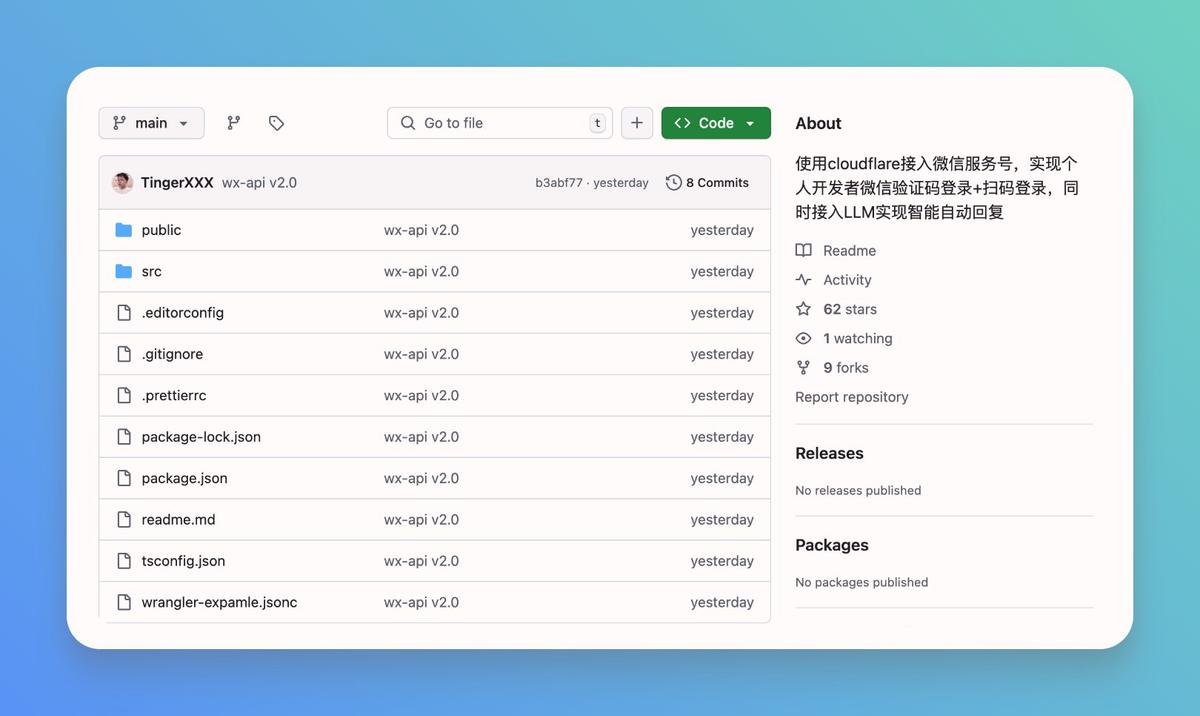The image size is (1200, 716).
Task: Open the .editorconfig file
Action: point(183,313)
